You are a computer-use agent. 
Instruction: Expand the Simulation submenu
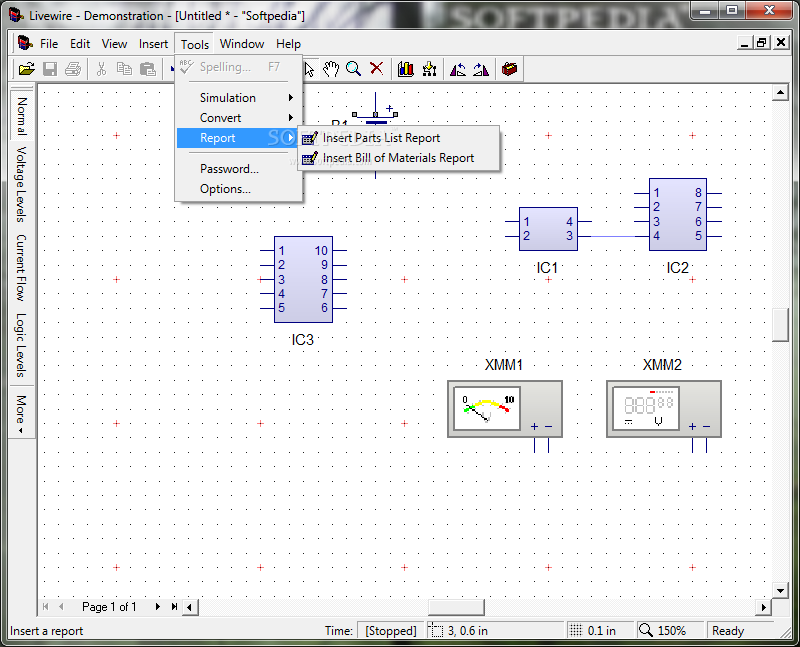pos(239,97)
